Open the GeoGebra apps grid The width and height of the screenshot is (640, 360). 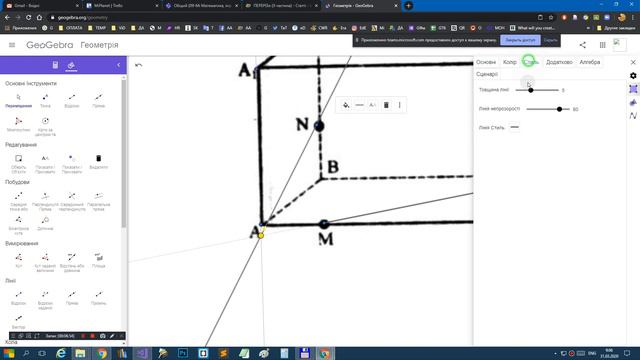coord(602,45)
